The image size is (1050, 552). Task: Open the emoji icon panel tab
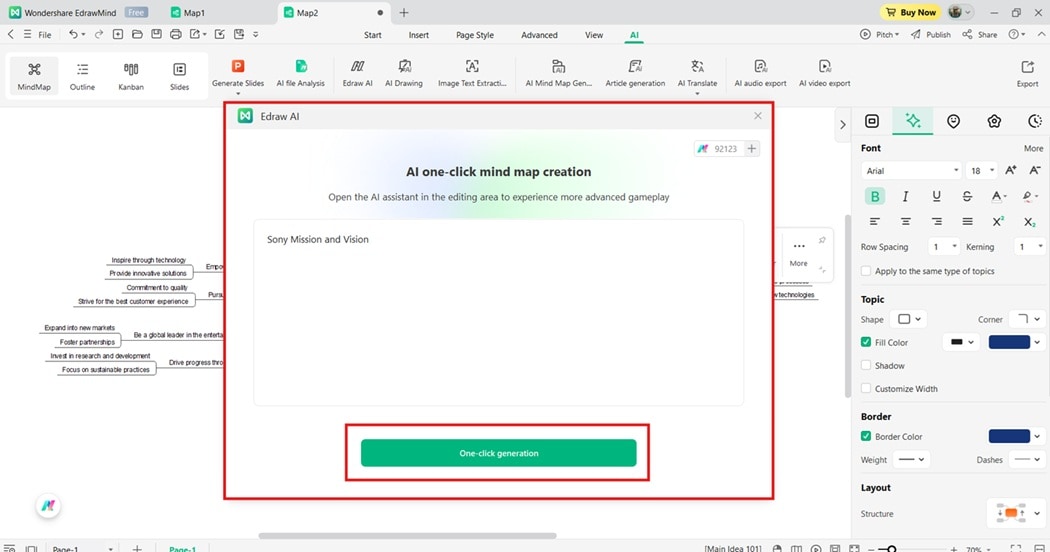(x=953, y=121)
